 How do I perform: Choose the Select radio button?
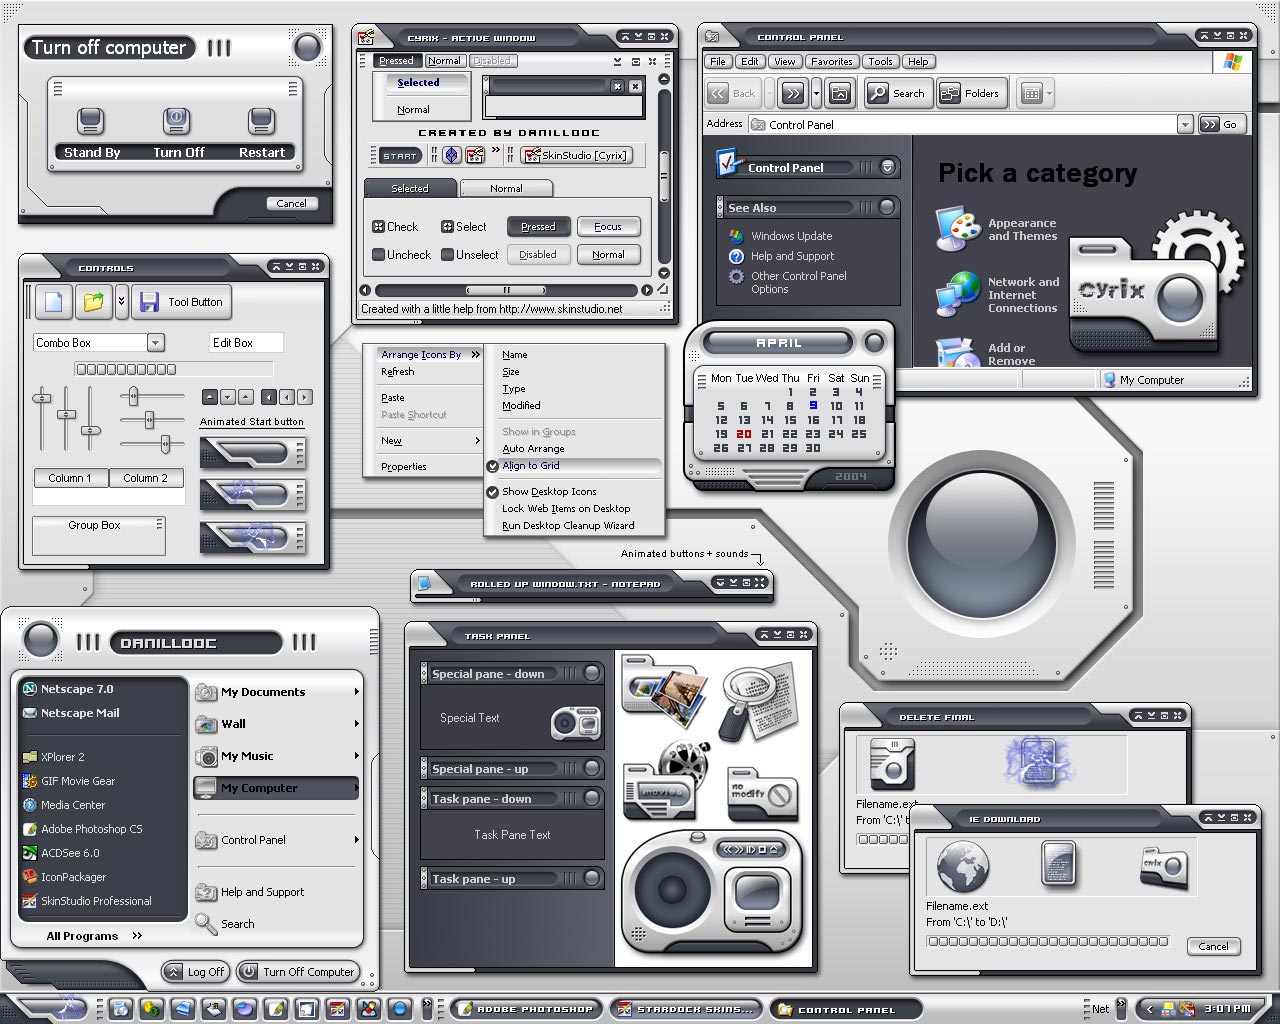pos(447,227)
